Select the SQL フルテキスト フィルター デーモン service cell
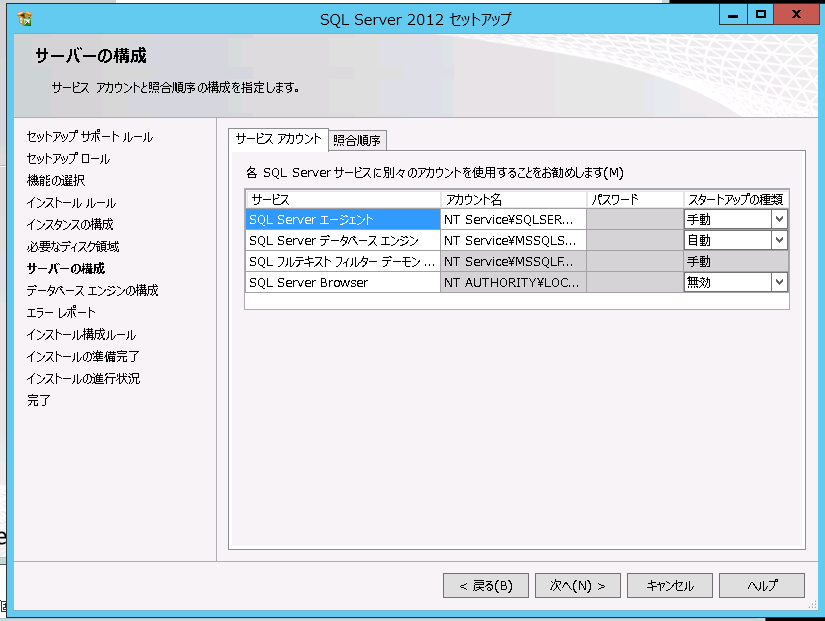 point(343,261)
